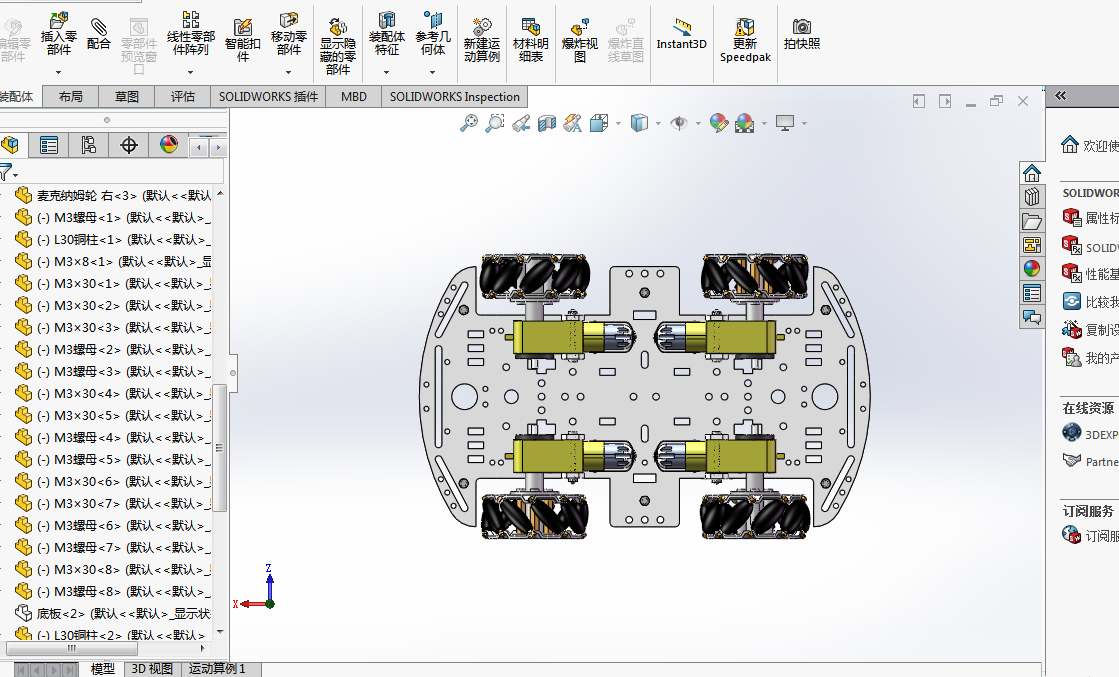Expand the filter funnel dropdown in feature tree
Viewport: 1119px width, 677px height.
click(x=16, y=175)
